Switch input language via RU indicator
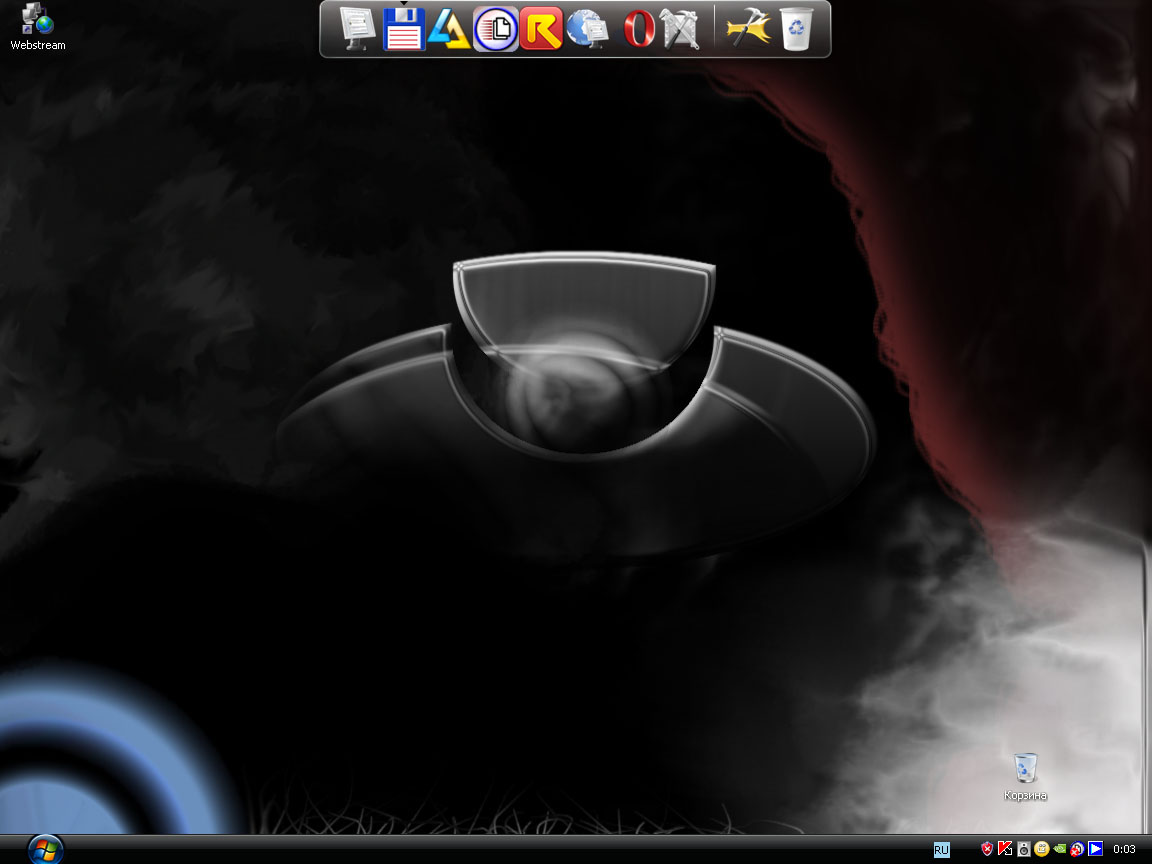 point(941,849)
